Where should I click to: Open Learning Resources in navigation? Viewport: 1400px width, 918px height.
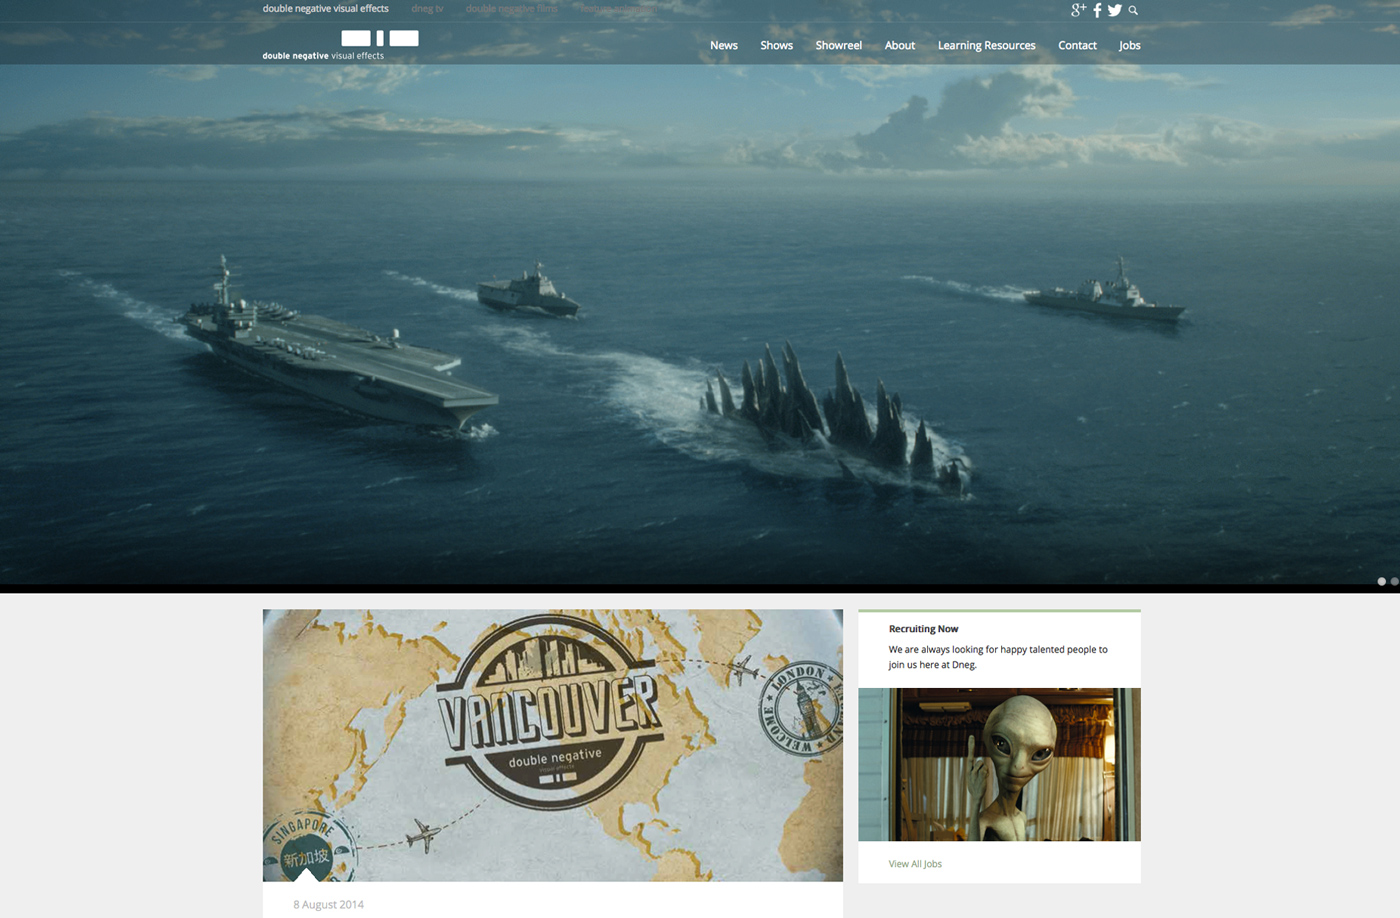tap(986, 45)
